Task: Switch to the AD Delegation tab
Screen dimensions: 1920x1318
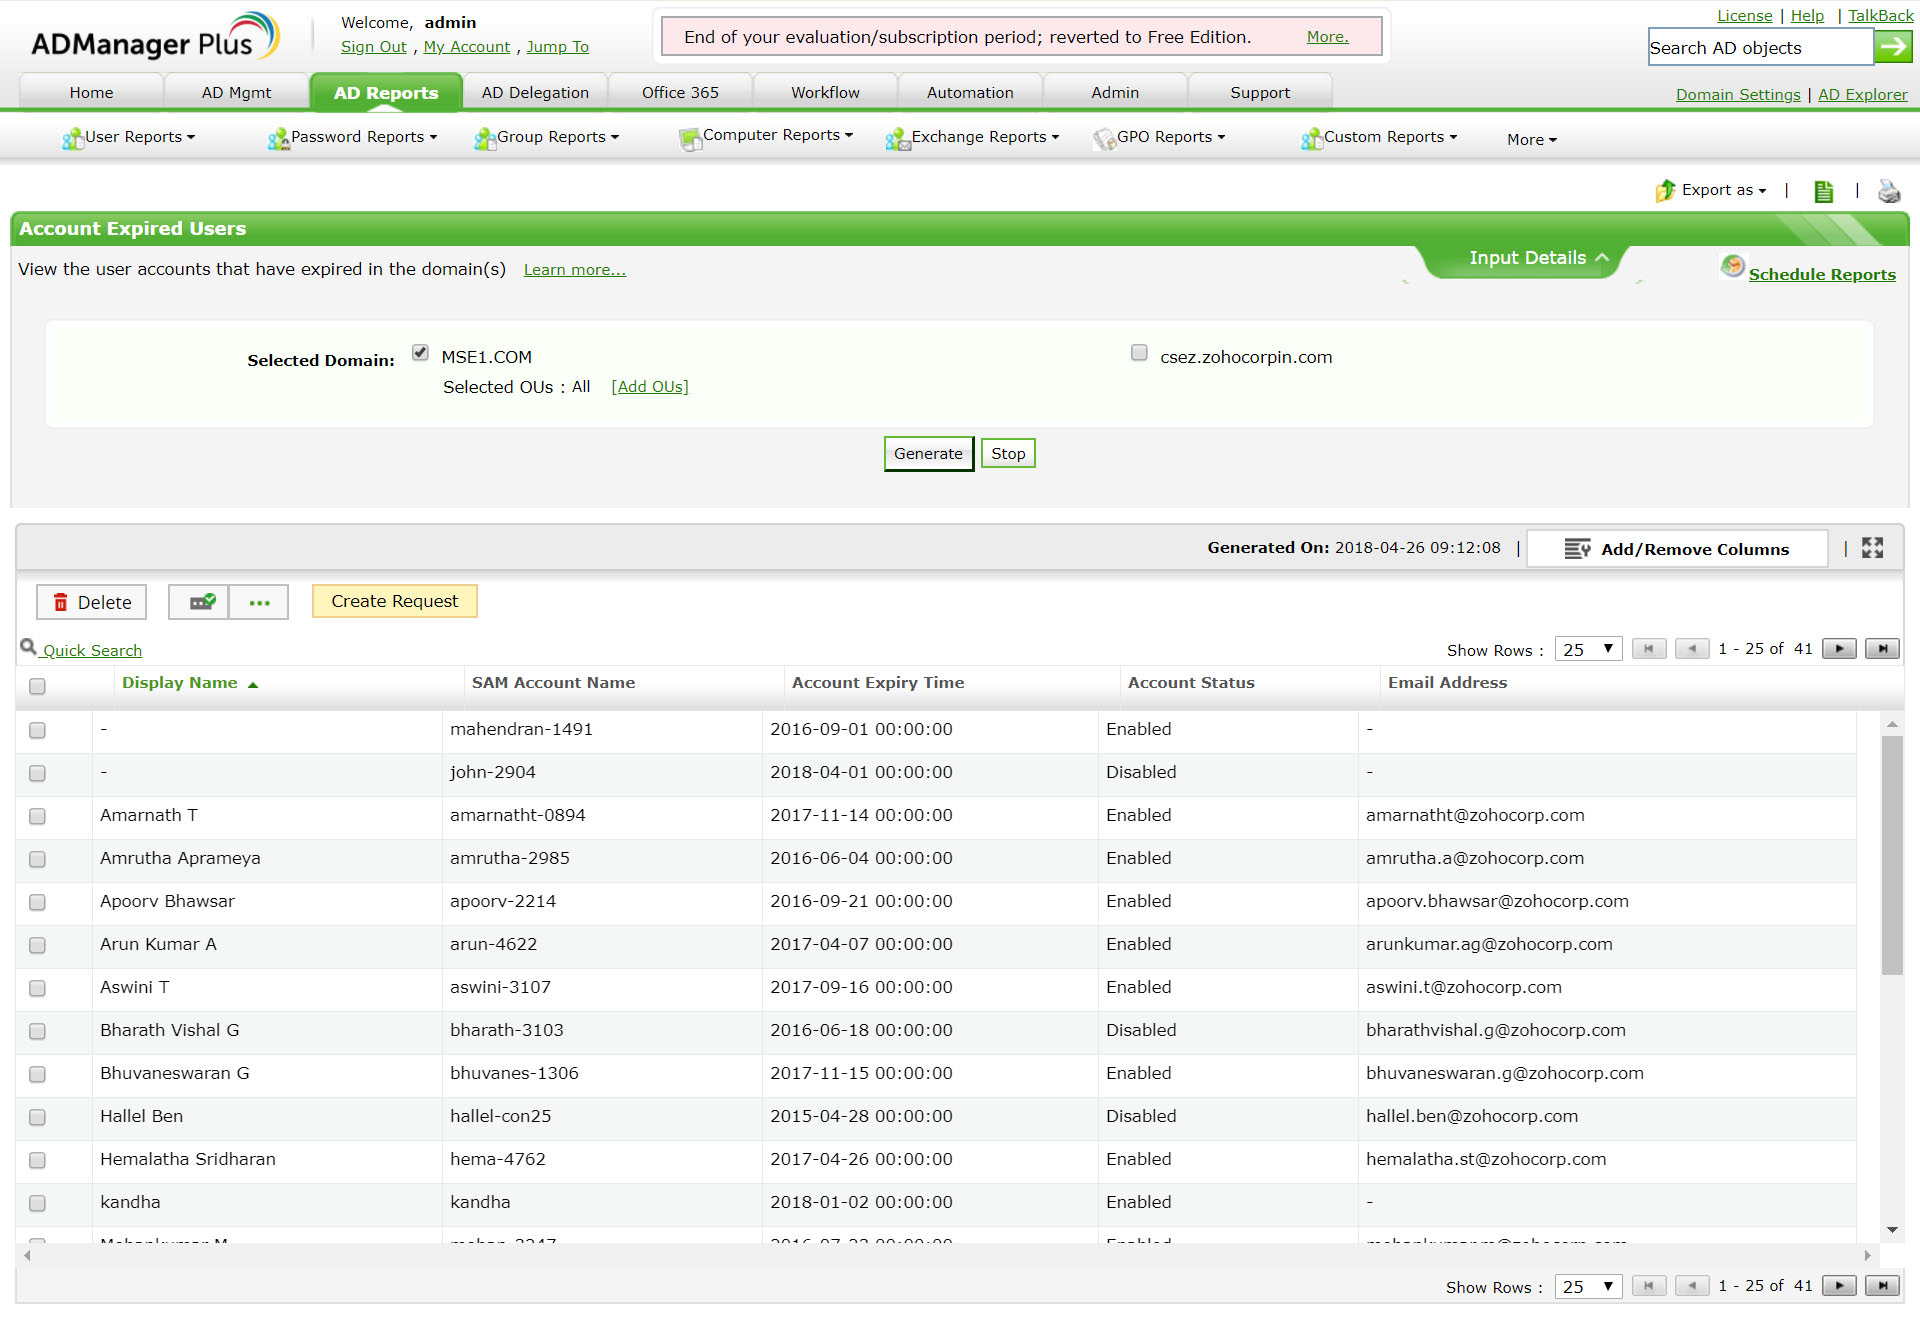Action: coord(535,92)
